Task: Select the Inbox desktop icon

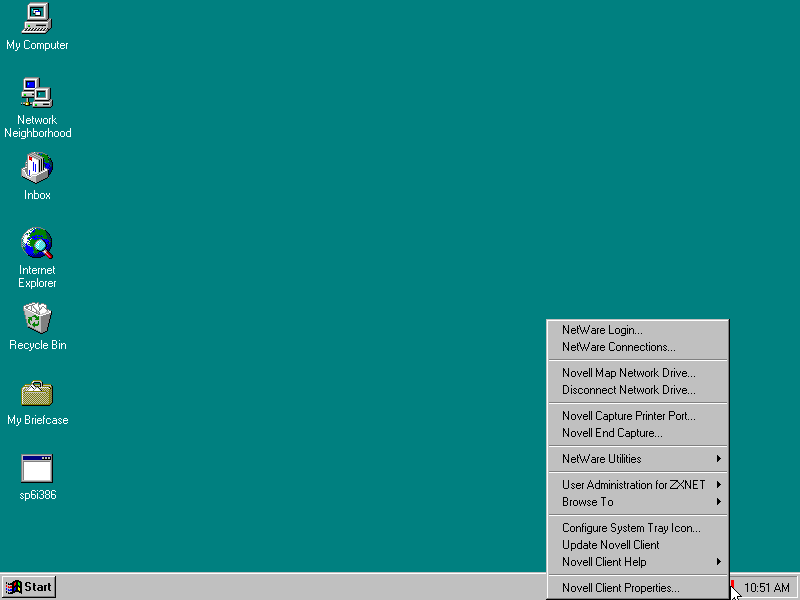Action: (37, 177)
